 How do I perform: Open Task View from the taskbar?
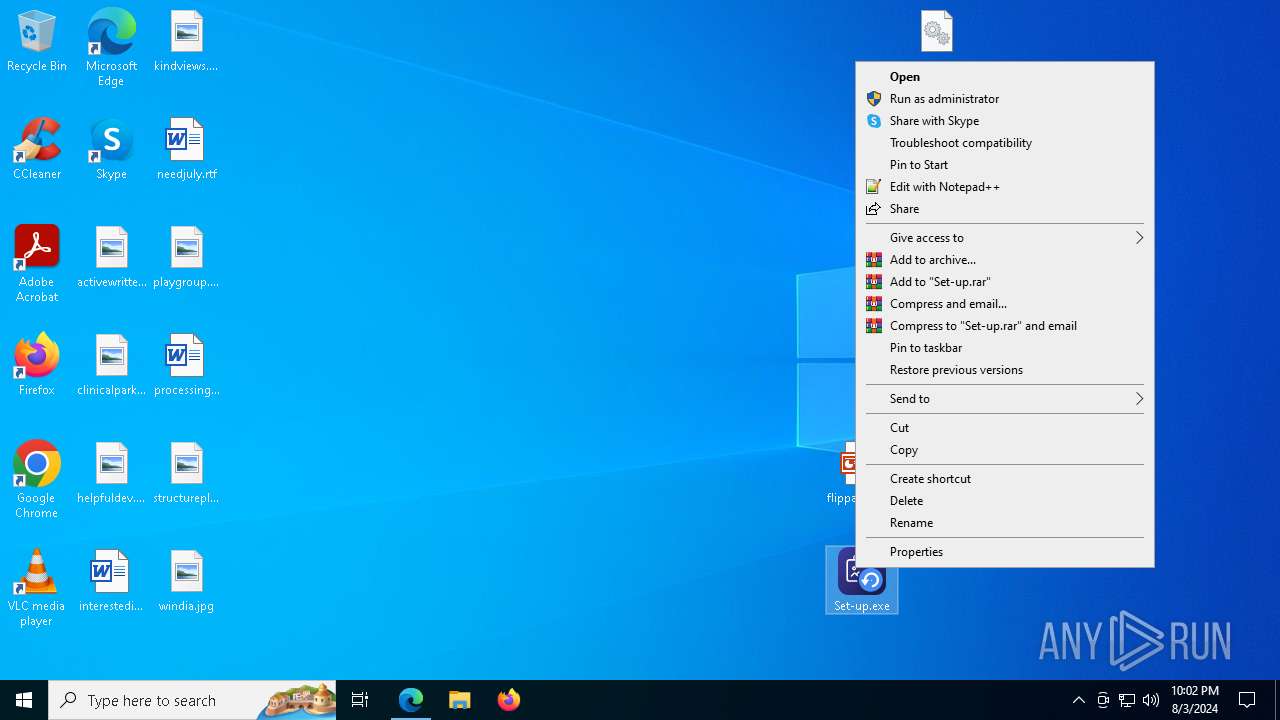pos(360,700)
